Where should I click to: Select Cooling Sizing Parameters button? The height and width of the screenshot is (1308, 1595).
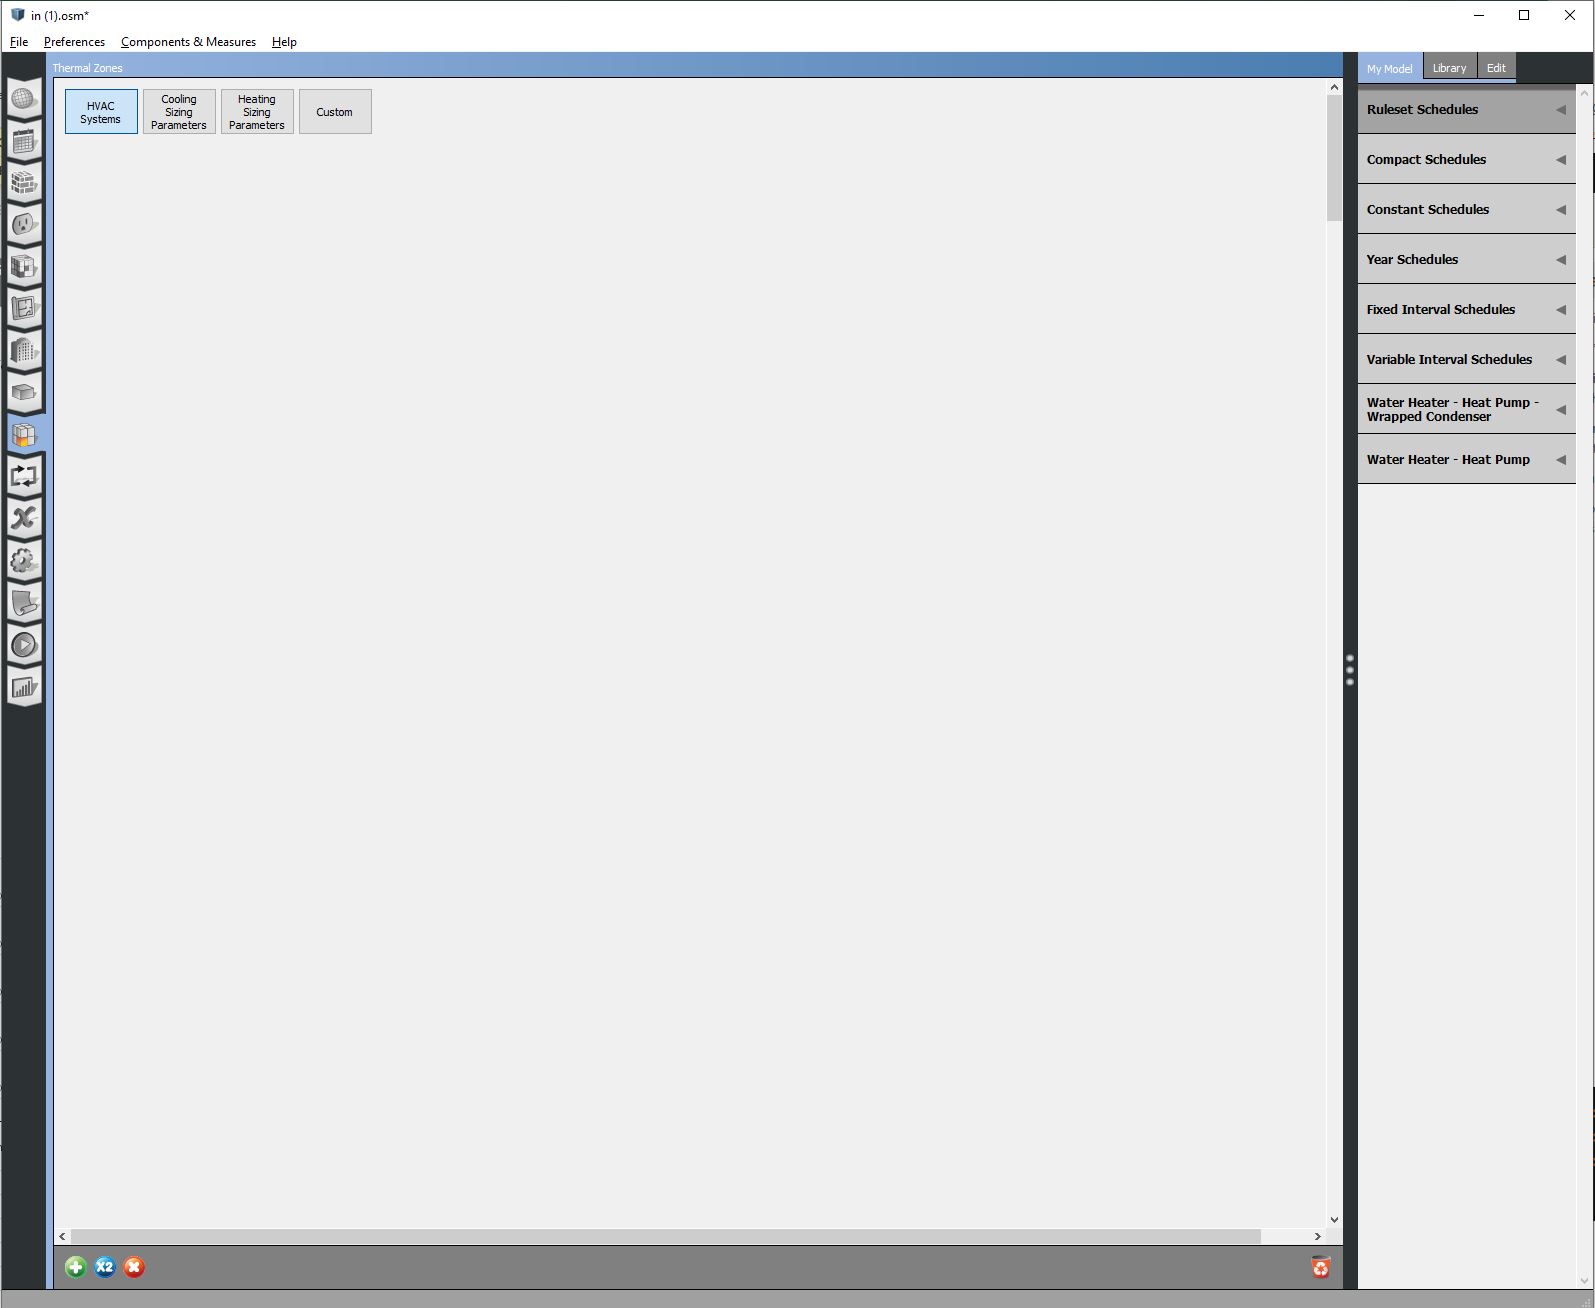pos(179,112)
